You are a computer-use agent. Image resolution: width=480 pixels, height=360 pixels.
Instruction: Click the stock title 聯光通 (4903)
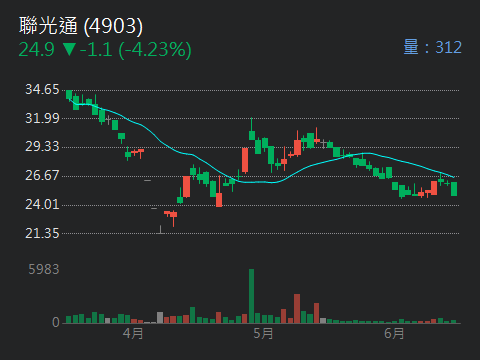[x=81, y=26]
